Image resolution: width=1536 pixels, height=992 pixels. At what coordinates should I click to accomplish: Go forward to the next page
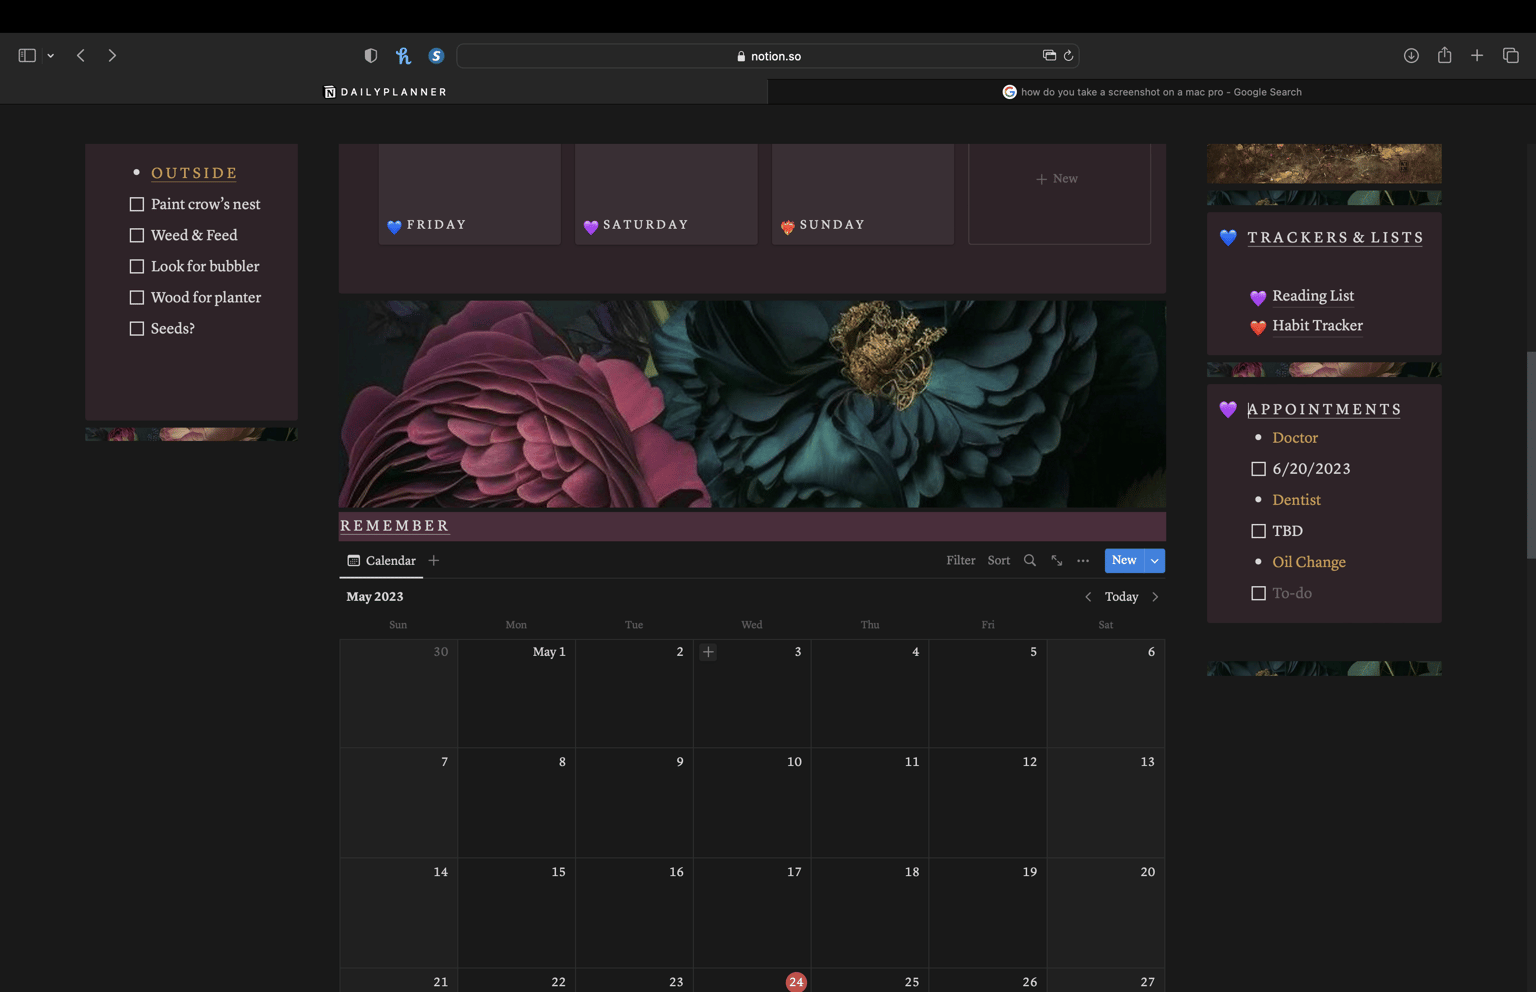point(112,56)
